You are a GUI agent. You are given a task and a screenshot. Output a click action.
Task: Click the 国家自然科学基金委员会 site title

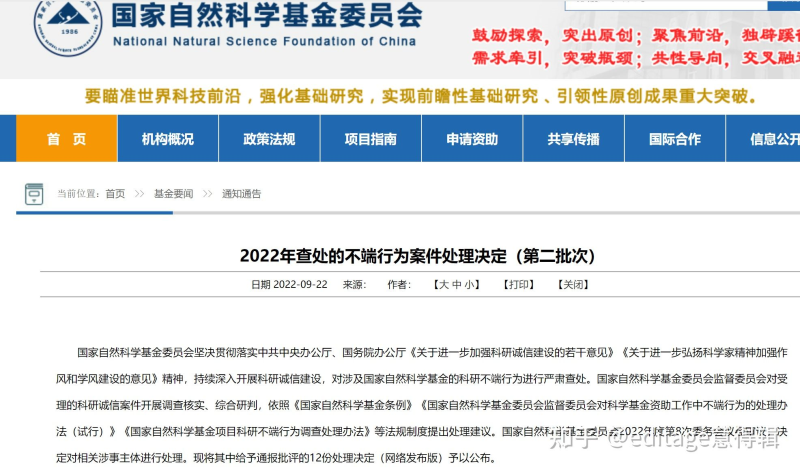[267, 17]
